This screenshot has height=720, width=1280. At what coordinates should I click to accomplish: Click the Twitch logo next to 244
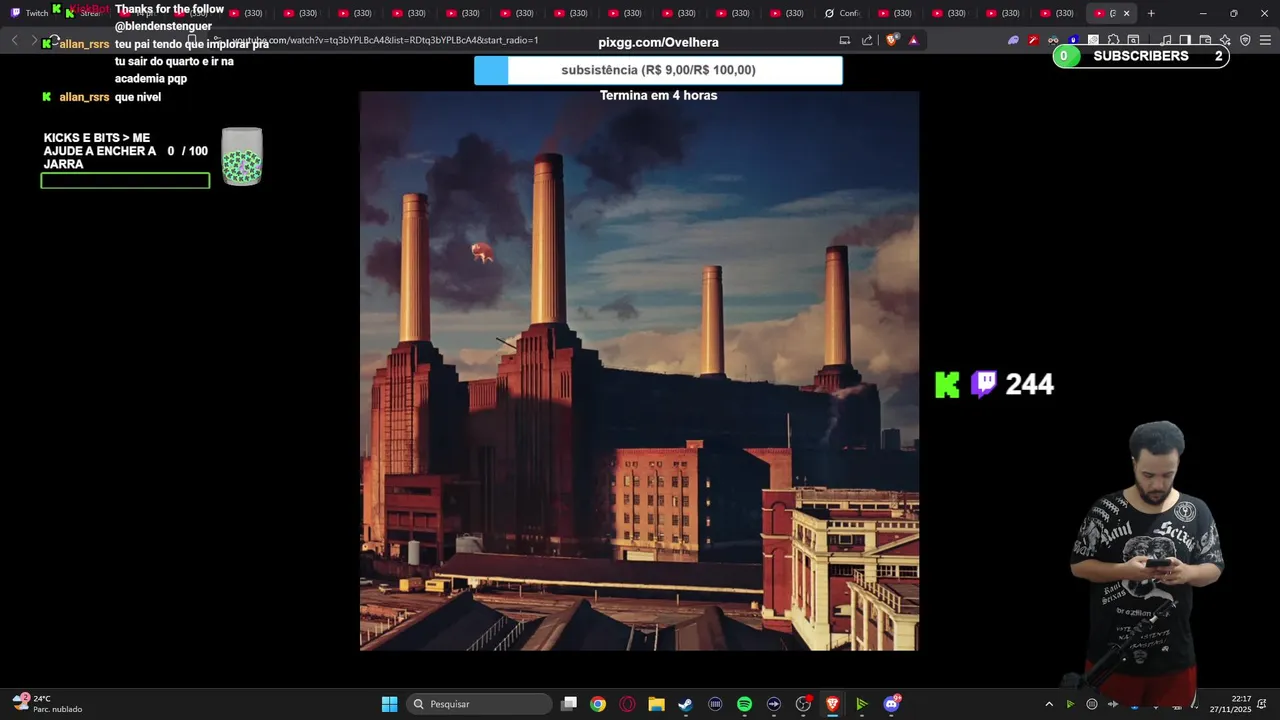(984, 384)
